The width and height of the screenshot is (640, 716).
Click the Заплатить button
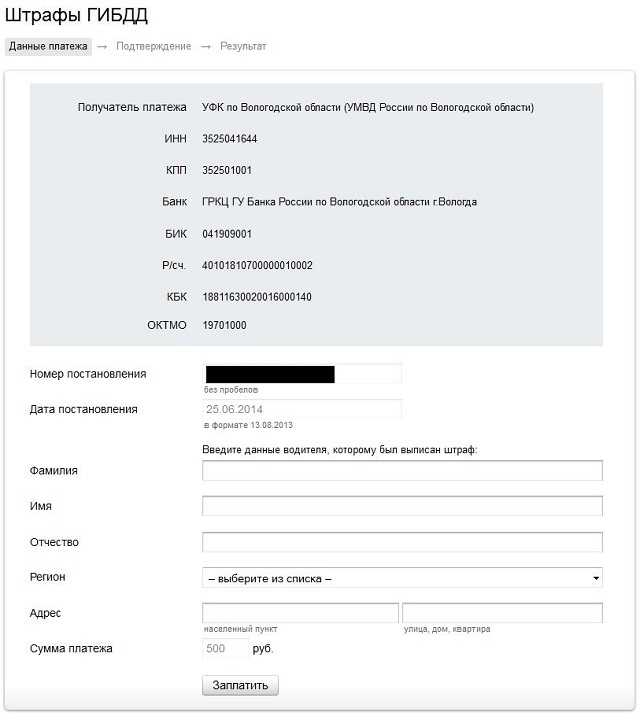[240, 686]
